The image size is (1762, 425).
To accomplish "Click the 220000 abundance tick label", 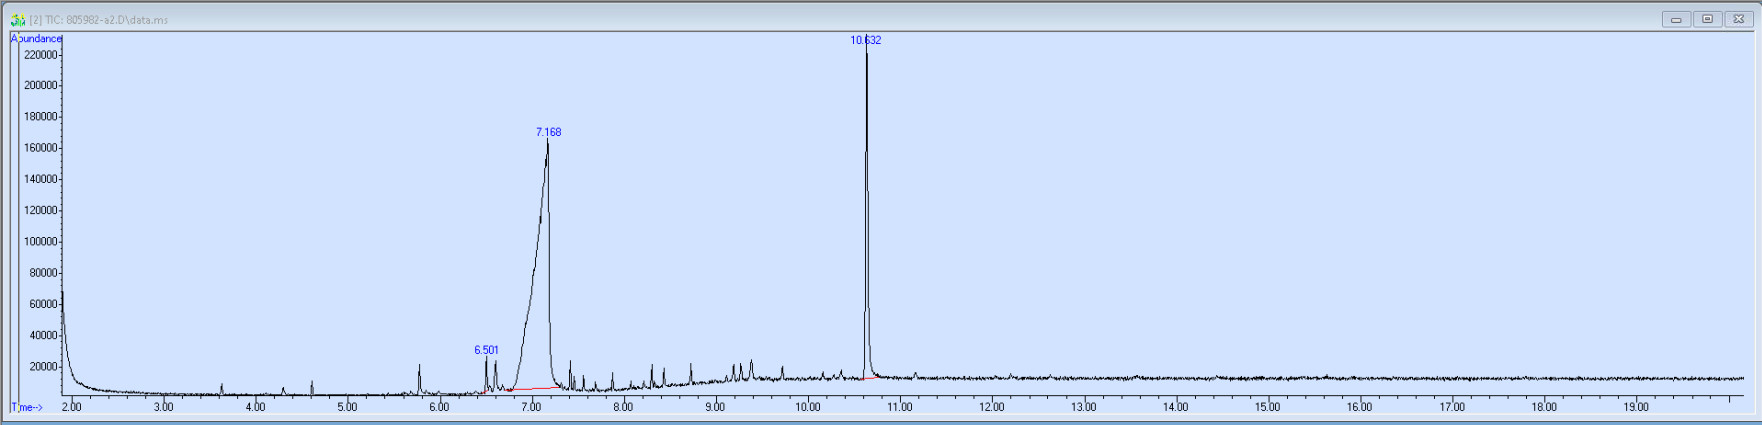I will click(x=40, y=55).
